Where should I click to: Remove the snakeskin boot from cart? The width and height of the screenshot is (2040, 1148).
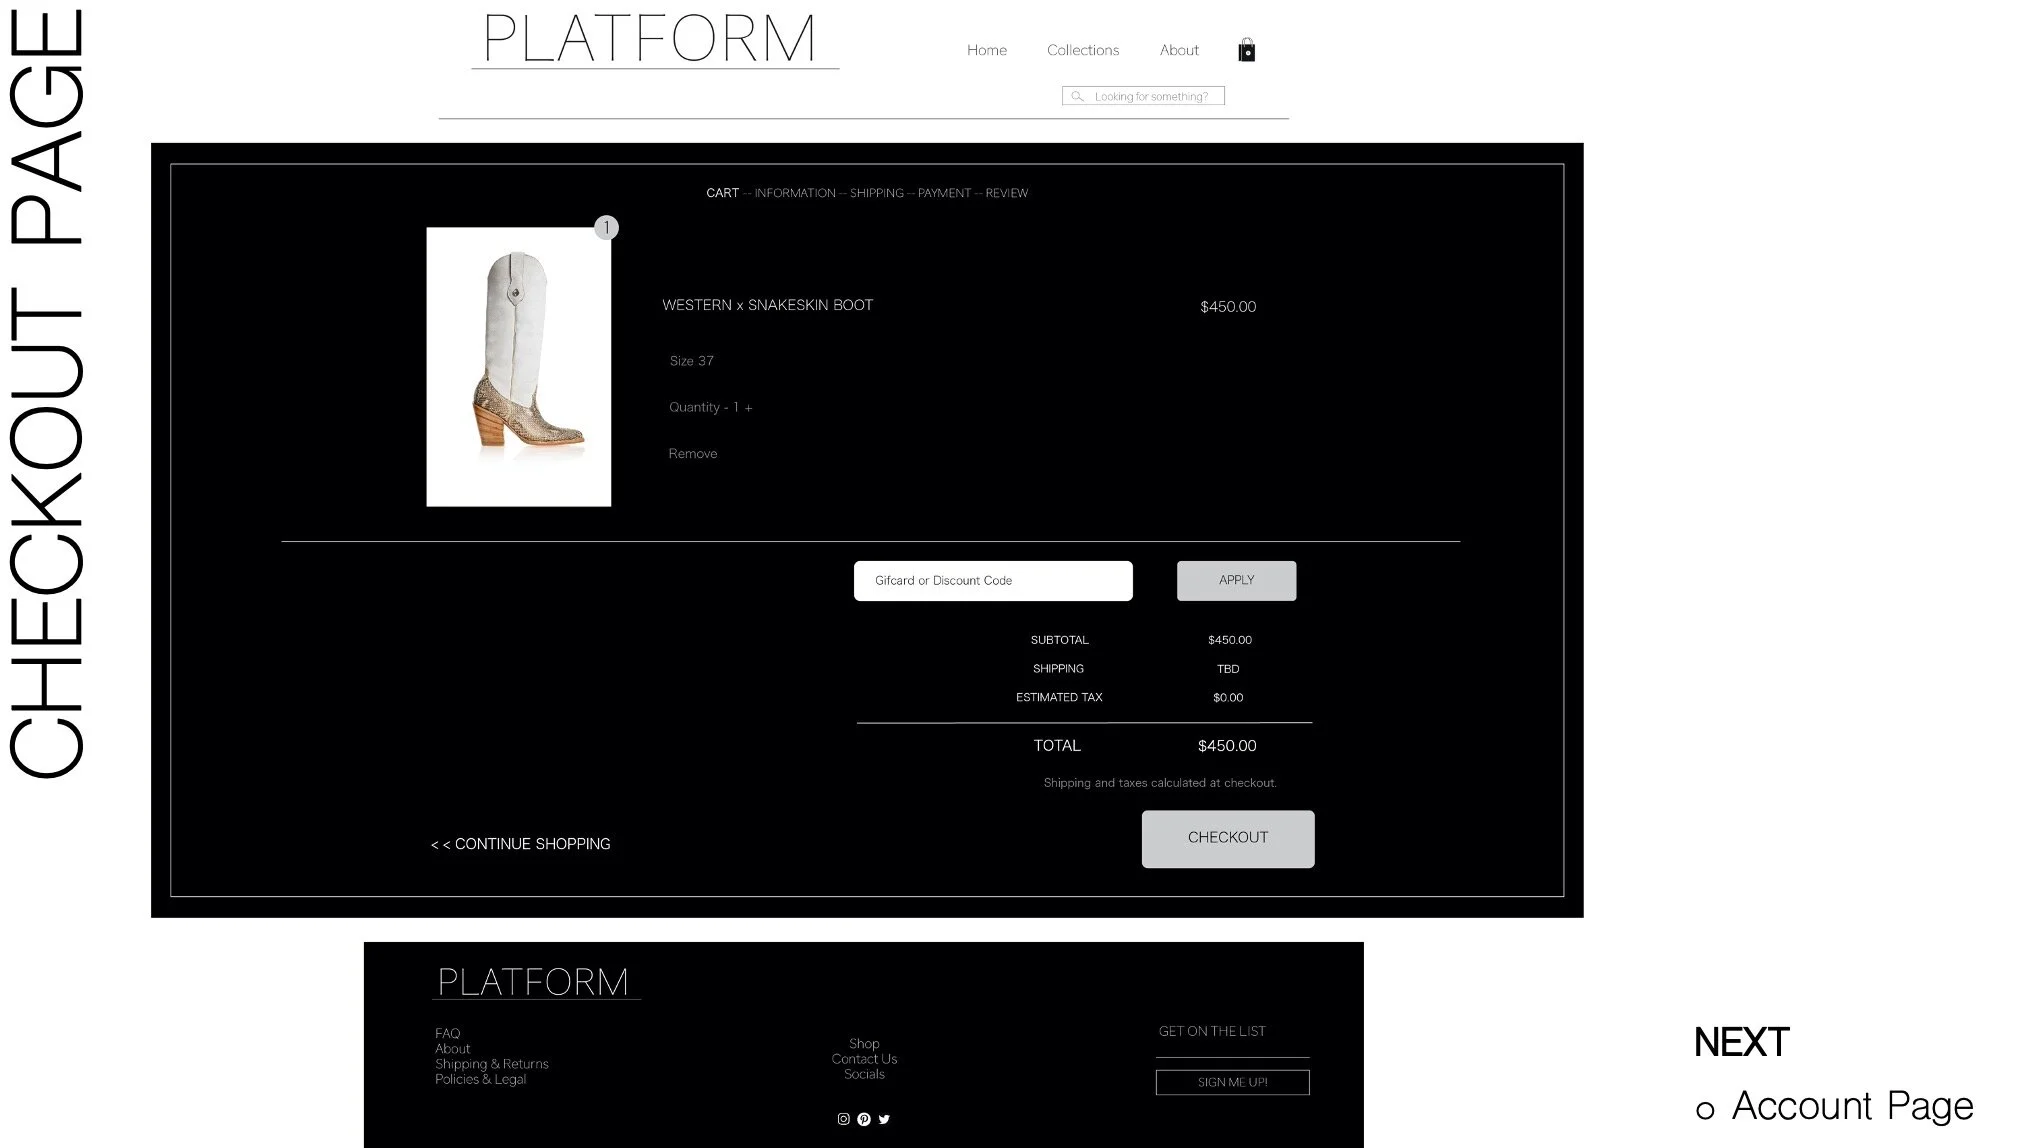coord(692,454)
